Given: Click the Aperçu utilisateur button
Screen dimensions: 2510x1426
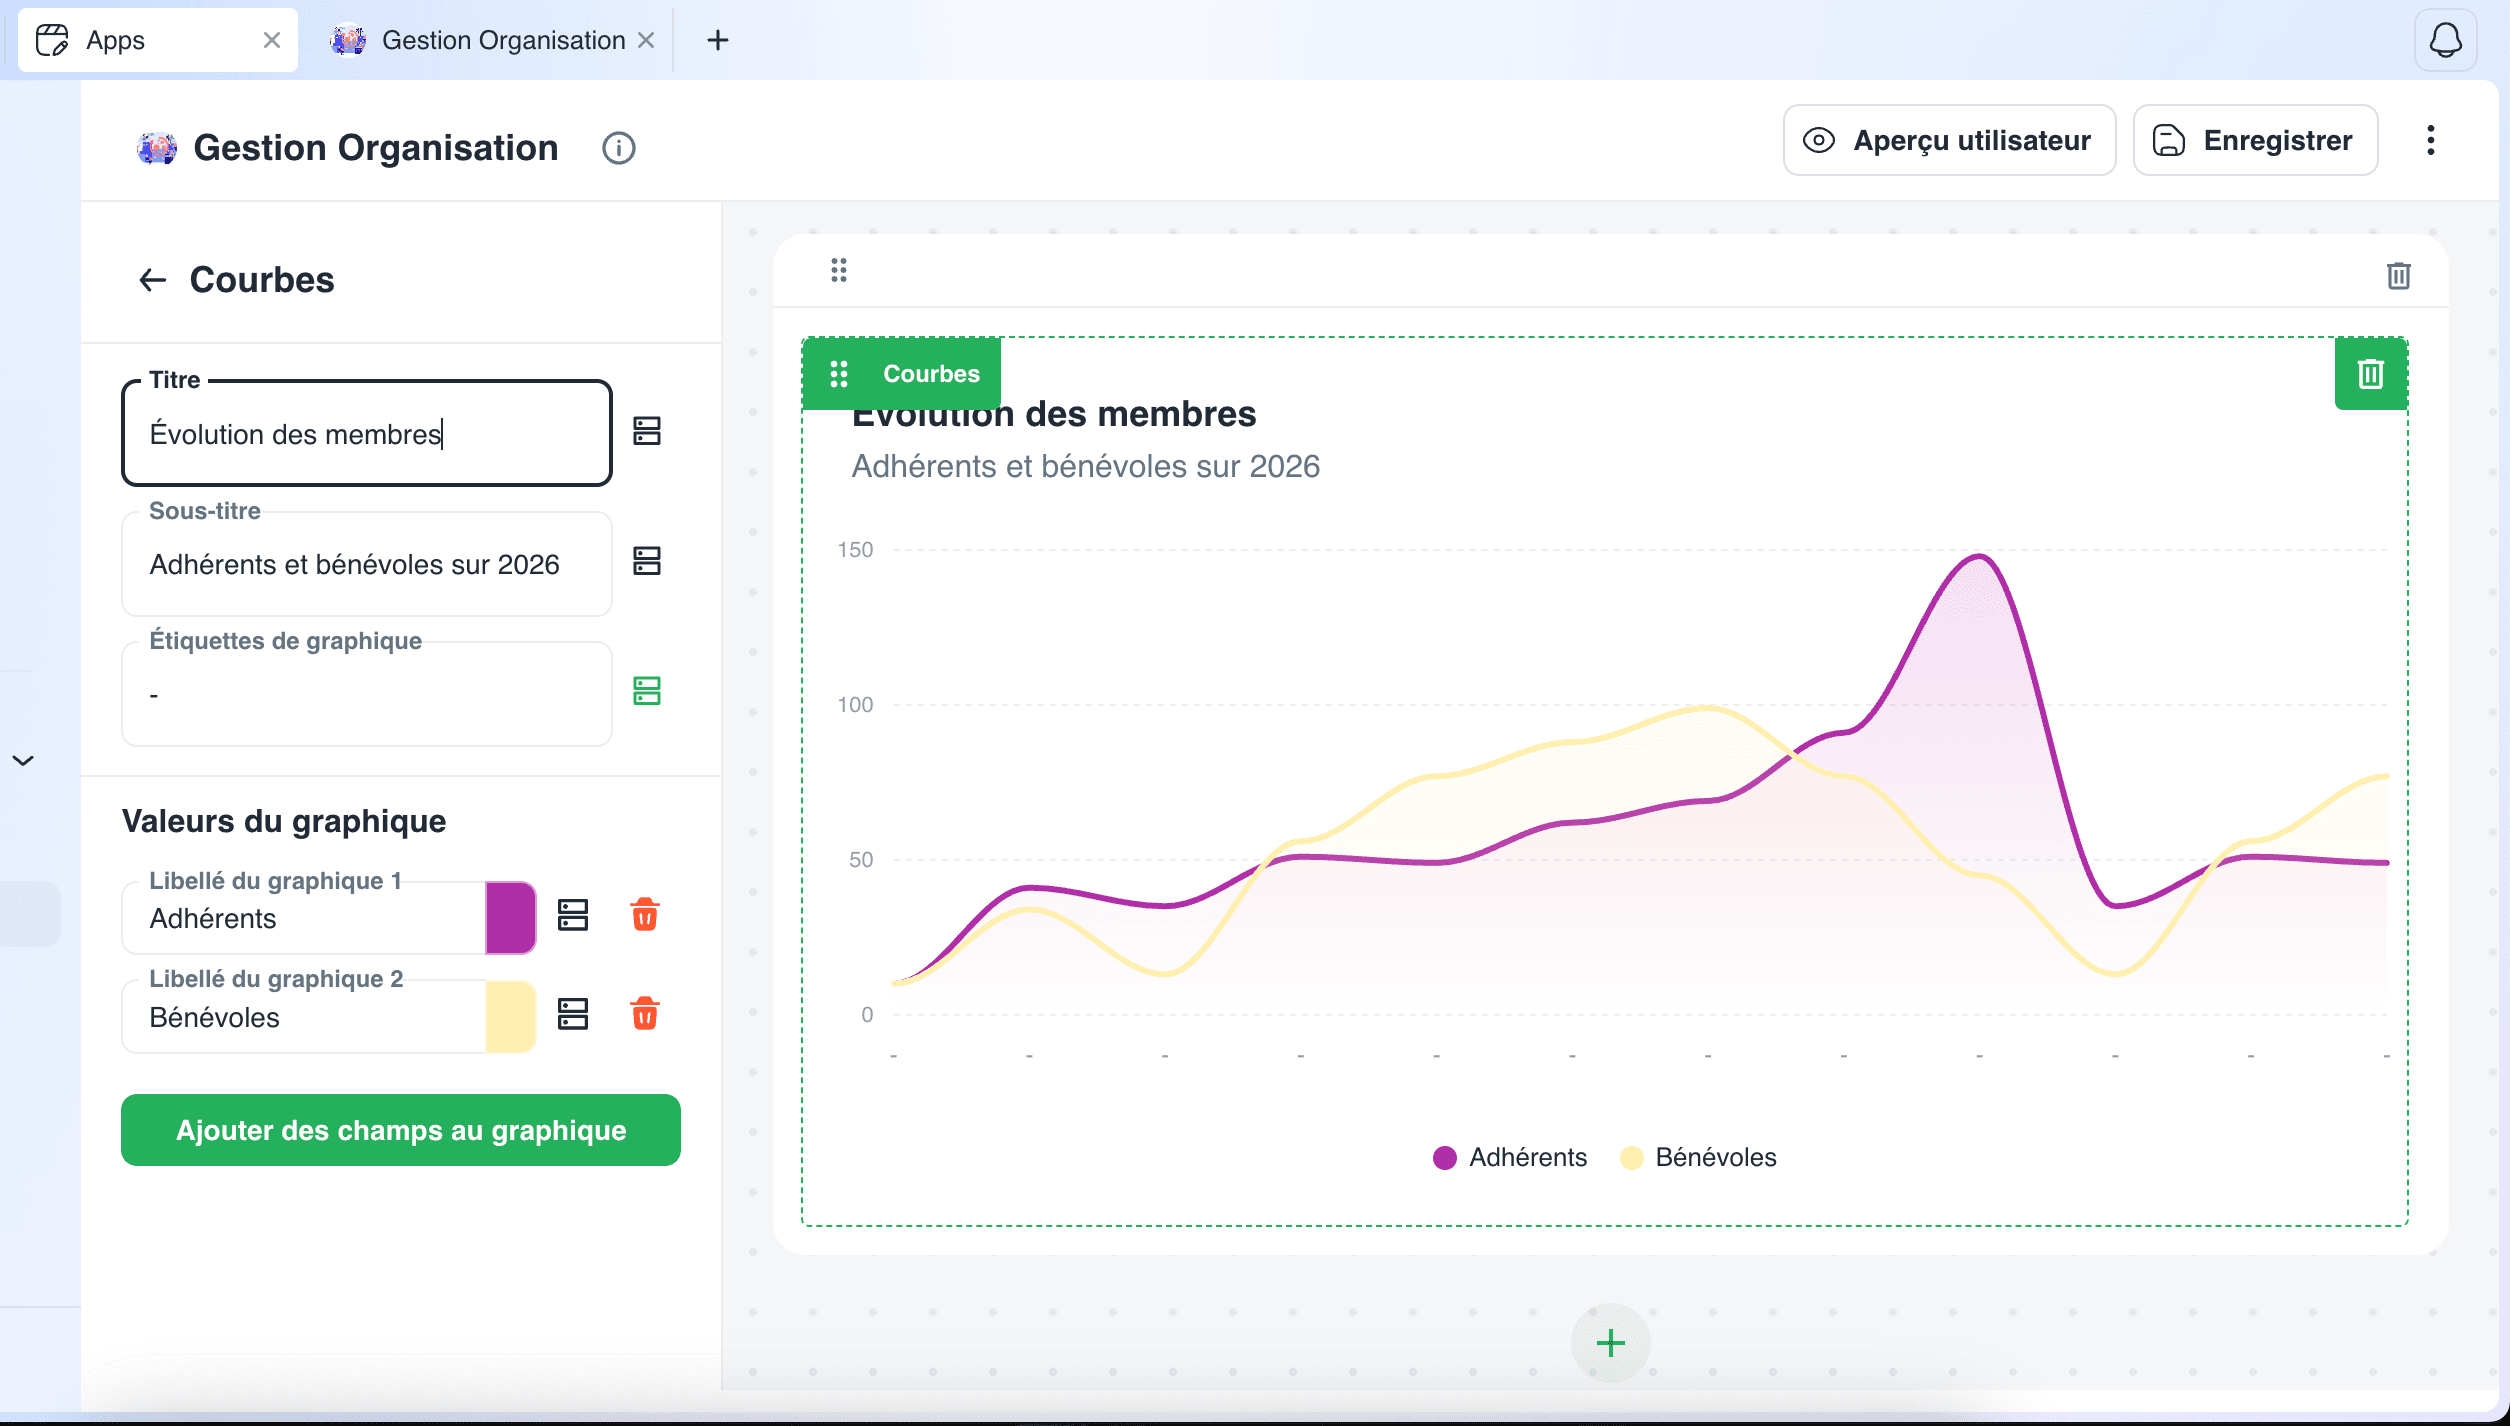Looking at the screenshot, I should click(x=1949, y=140).
